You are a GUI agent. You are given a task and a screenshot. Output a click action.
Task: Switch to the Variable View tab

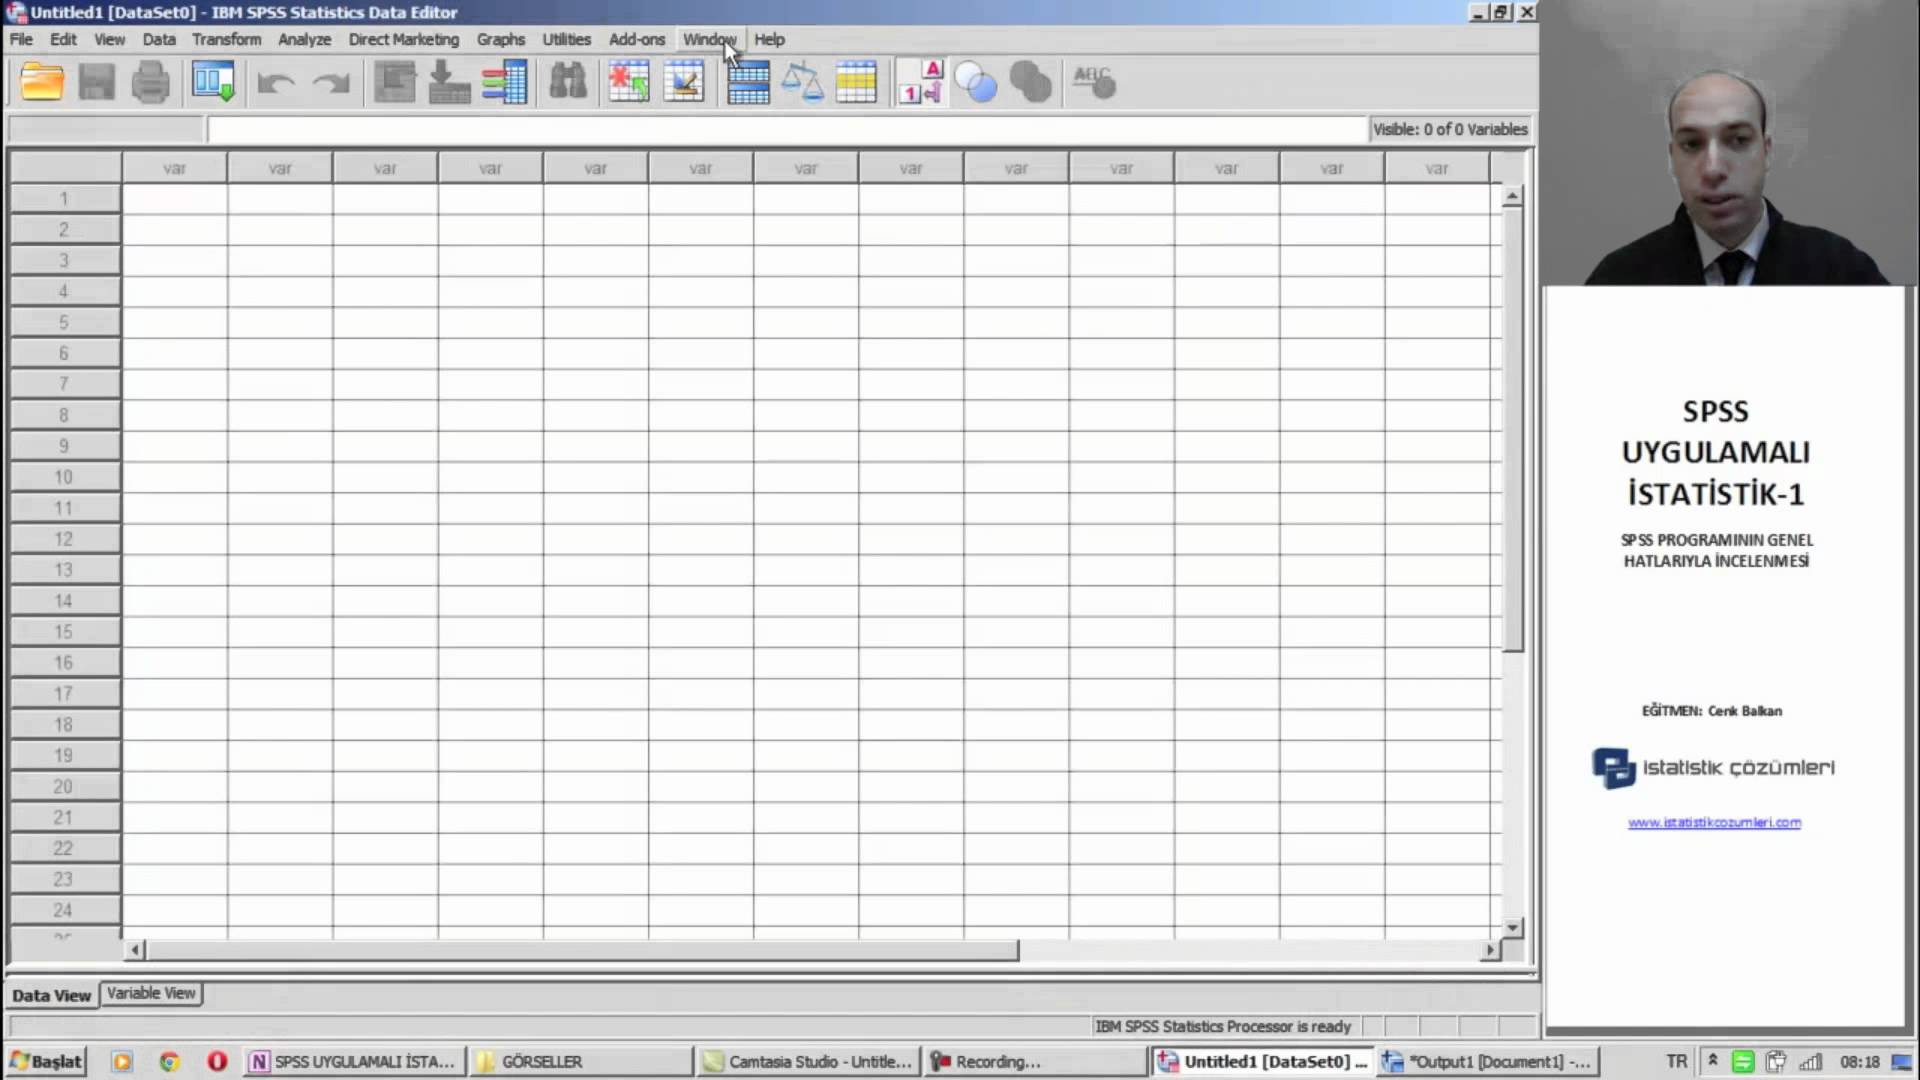[x=151, y=993]
